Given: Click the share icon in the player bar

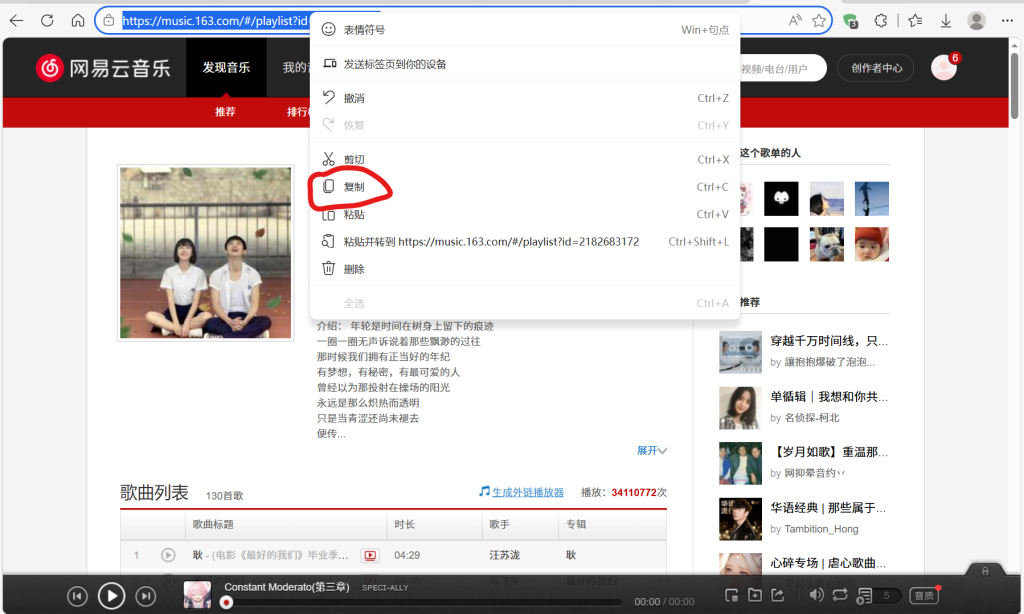Looking at the screenshot, I should coord(778,595).
